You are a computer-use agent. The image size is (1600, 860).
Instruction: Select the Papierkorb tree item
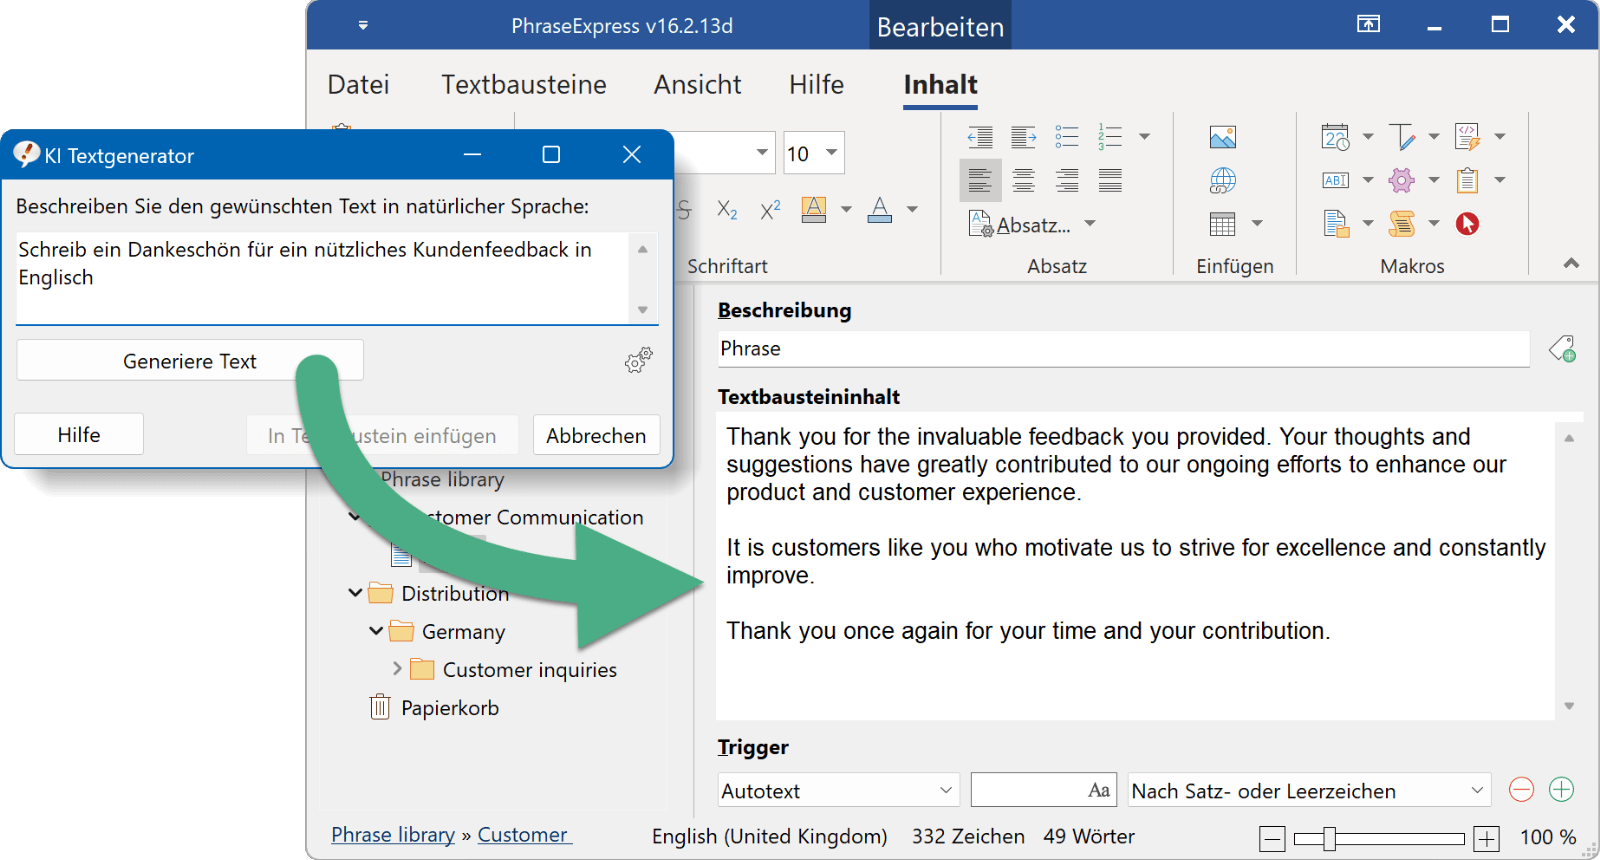(x=434, y=707)
